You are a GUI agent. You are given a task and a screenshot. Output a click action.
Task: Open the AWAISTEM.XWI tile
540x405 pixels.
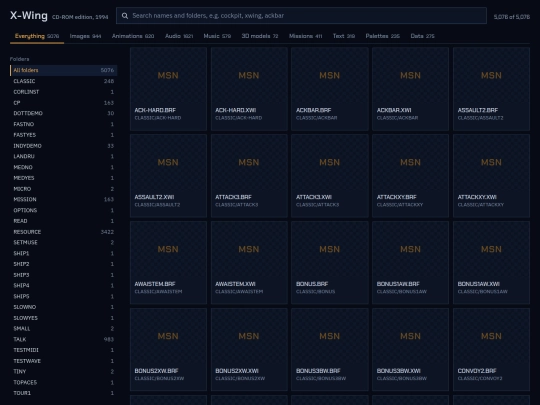click(249, 263)
